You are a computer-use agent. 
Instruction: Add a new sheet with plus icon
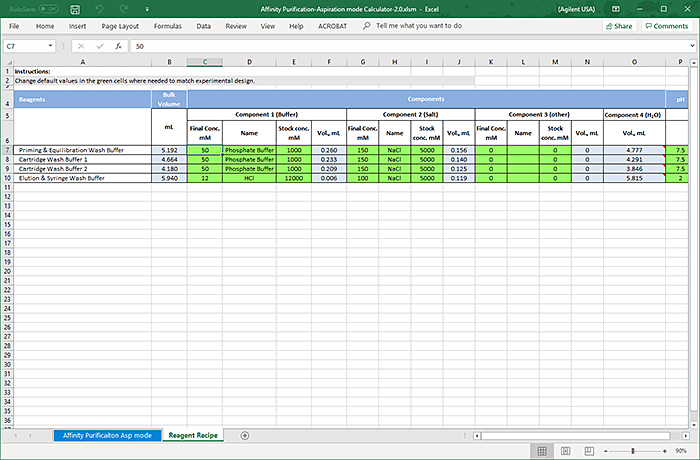245,435
